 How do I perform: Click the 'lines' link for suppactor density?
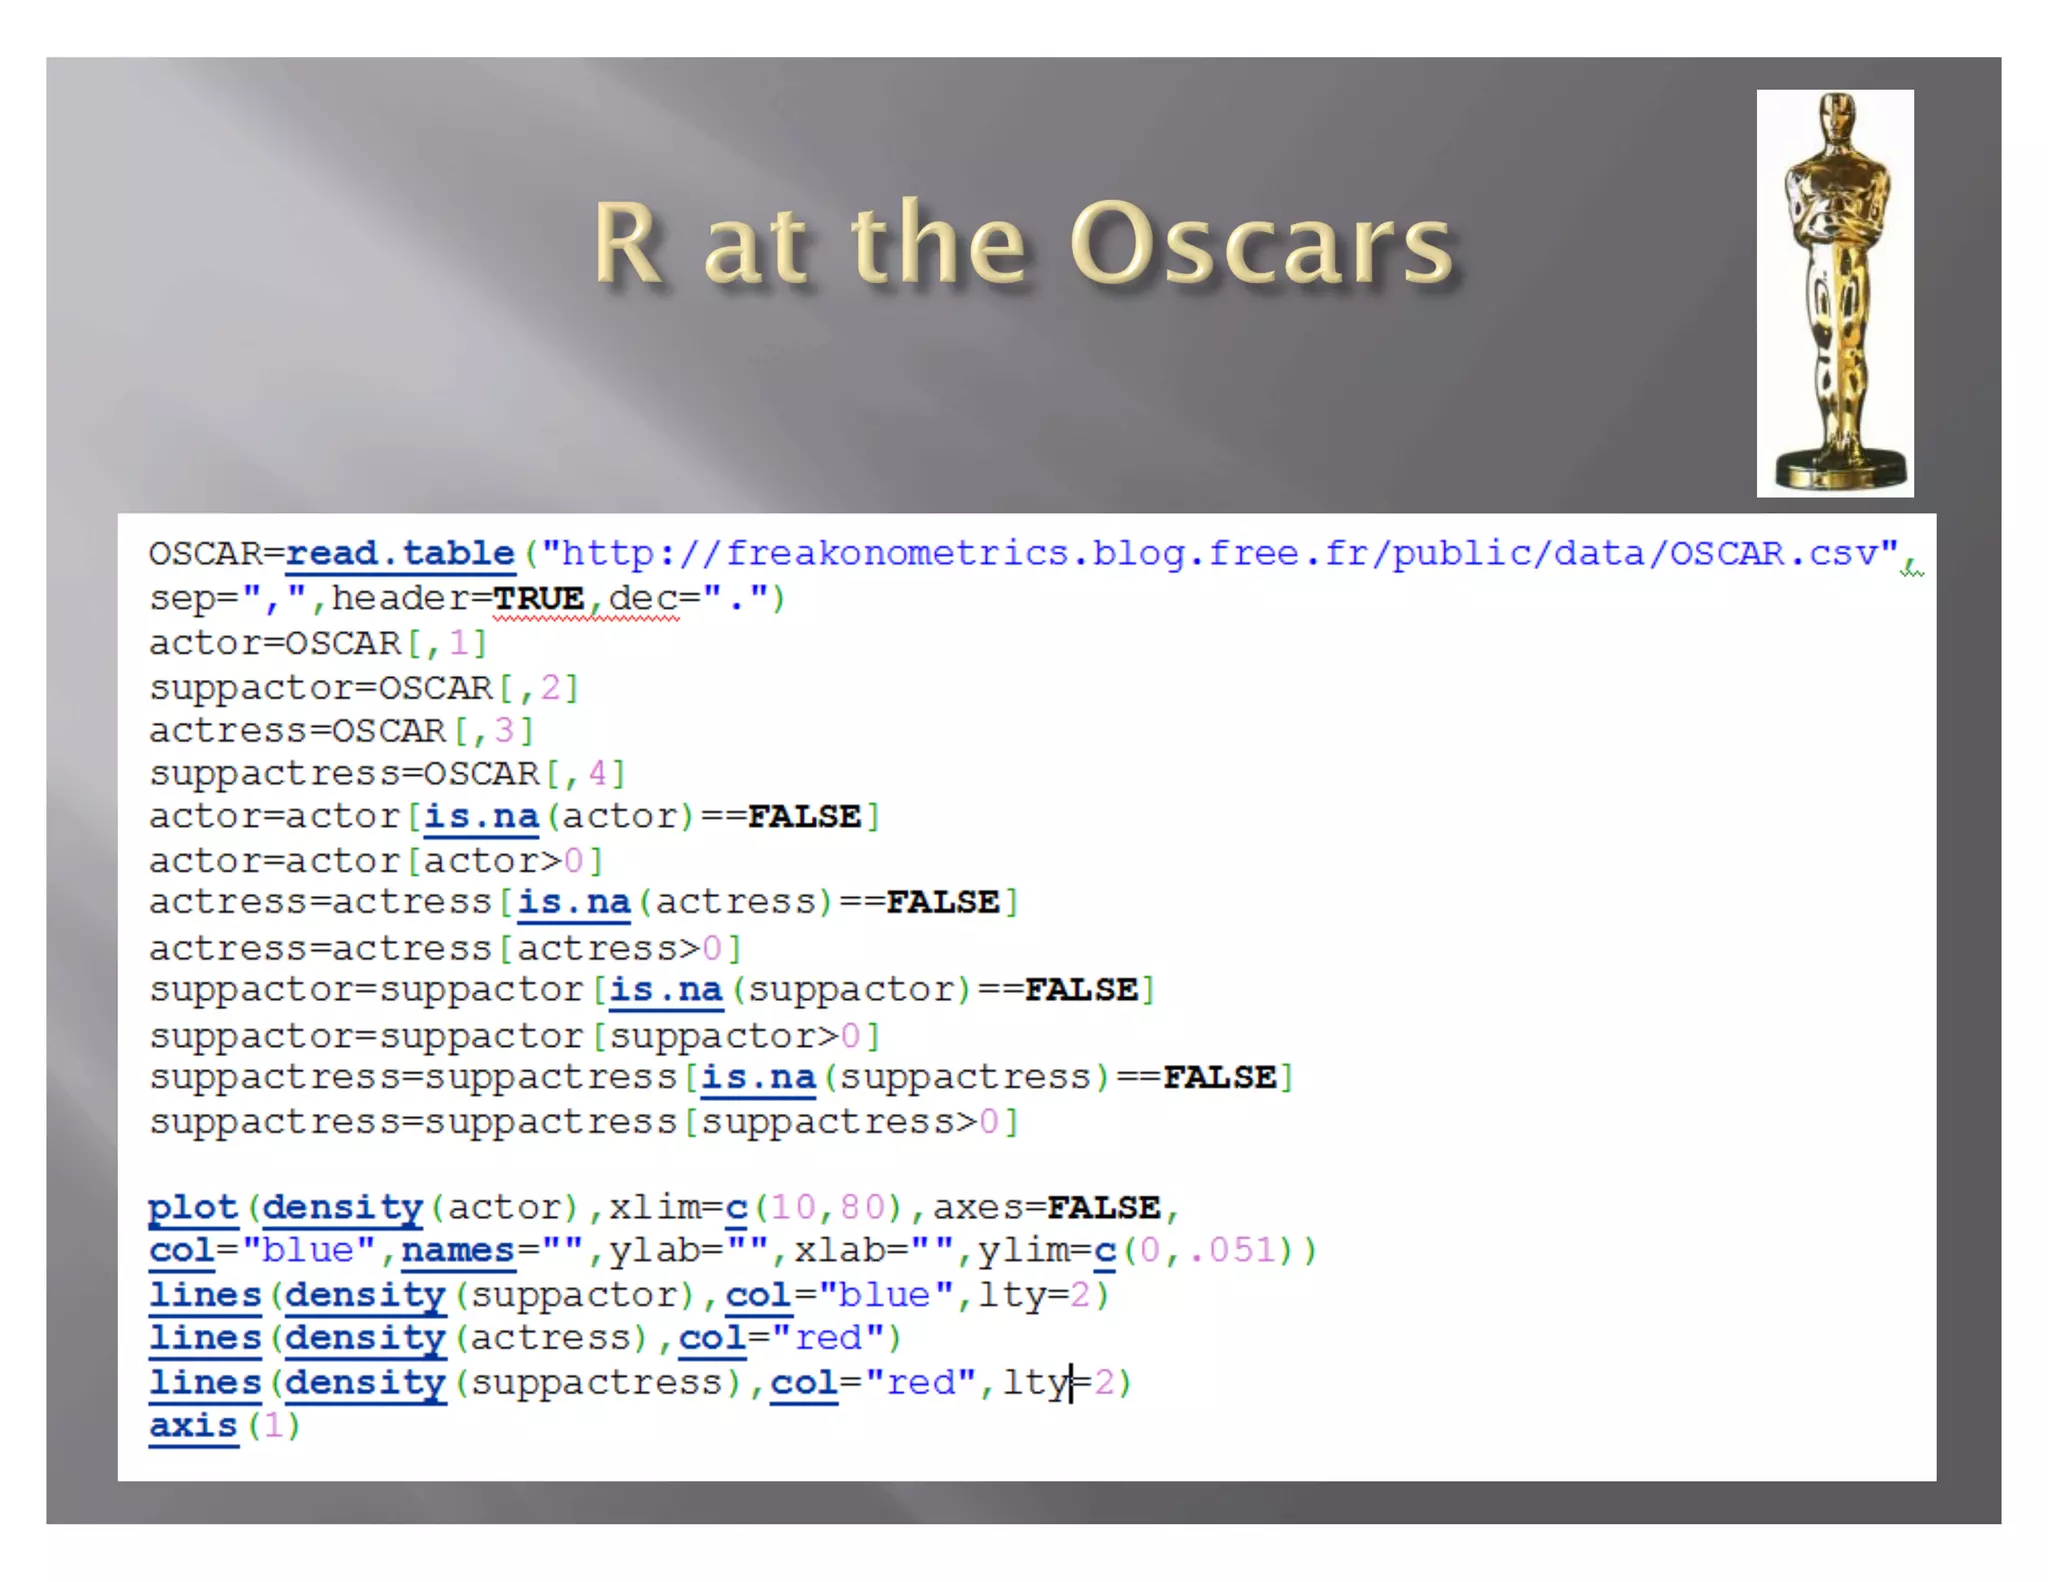205,1295
